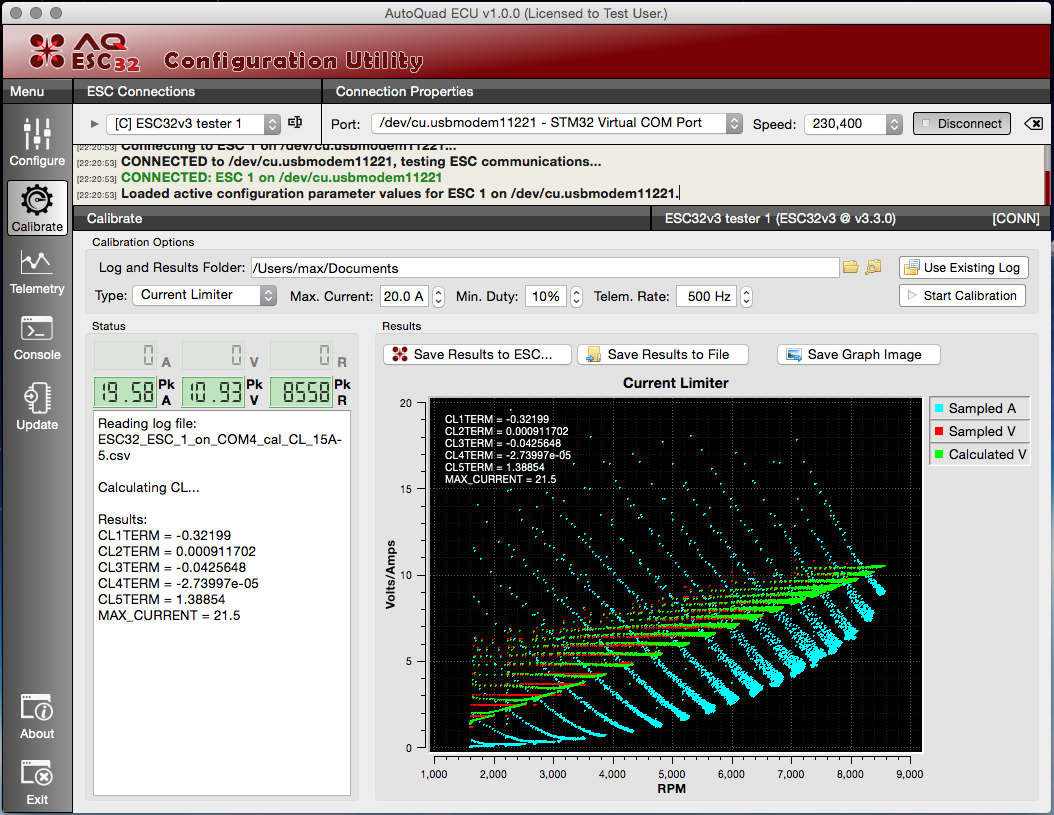Clear the log with the delete icon
1054x815 pixels.
tap(1033, 123)
